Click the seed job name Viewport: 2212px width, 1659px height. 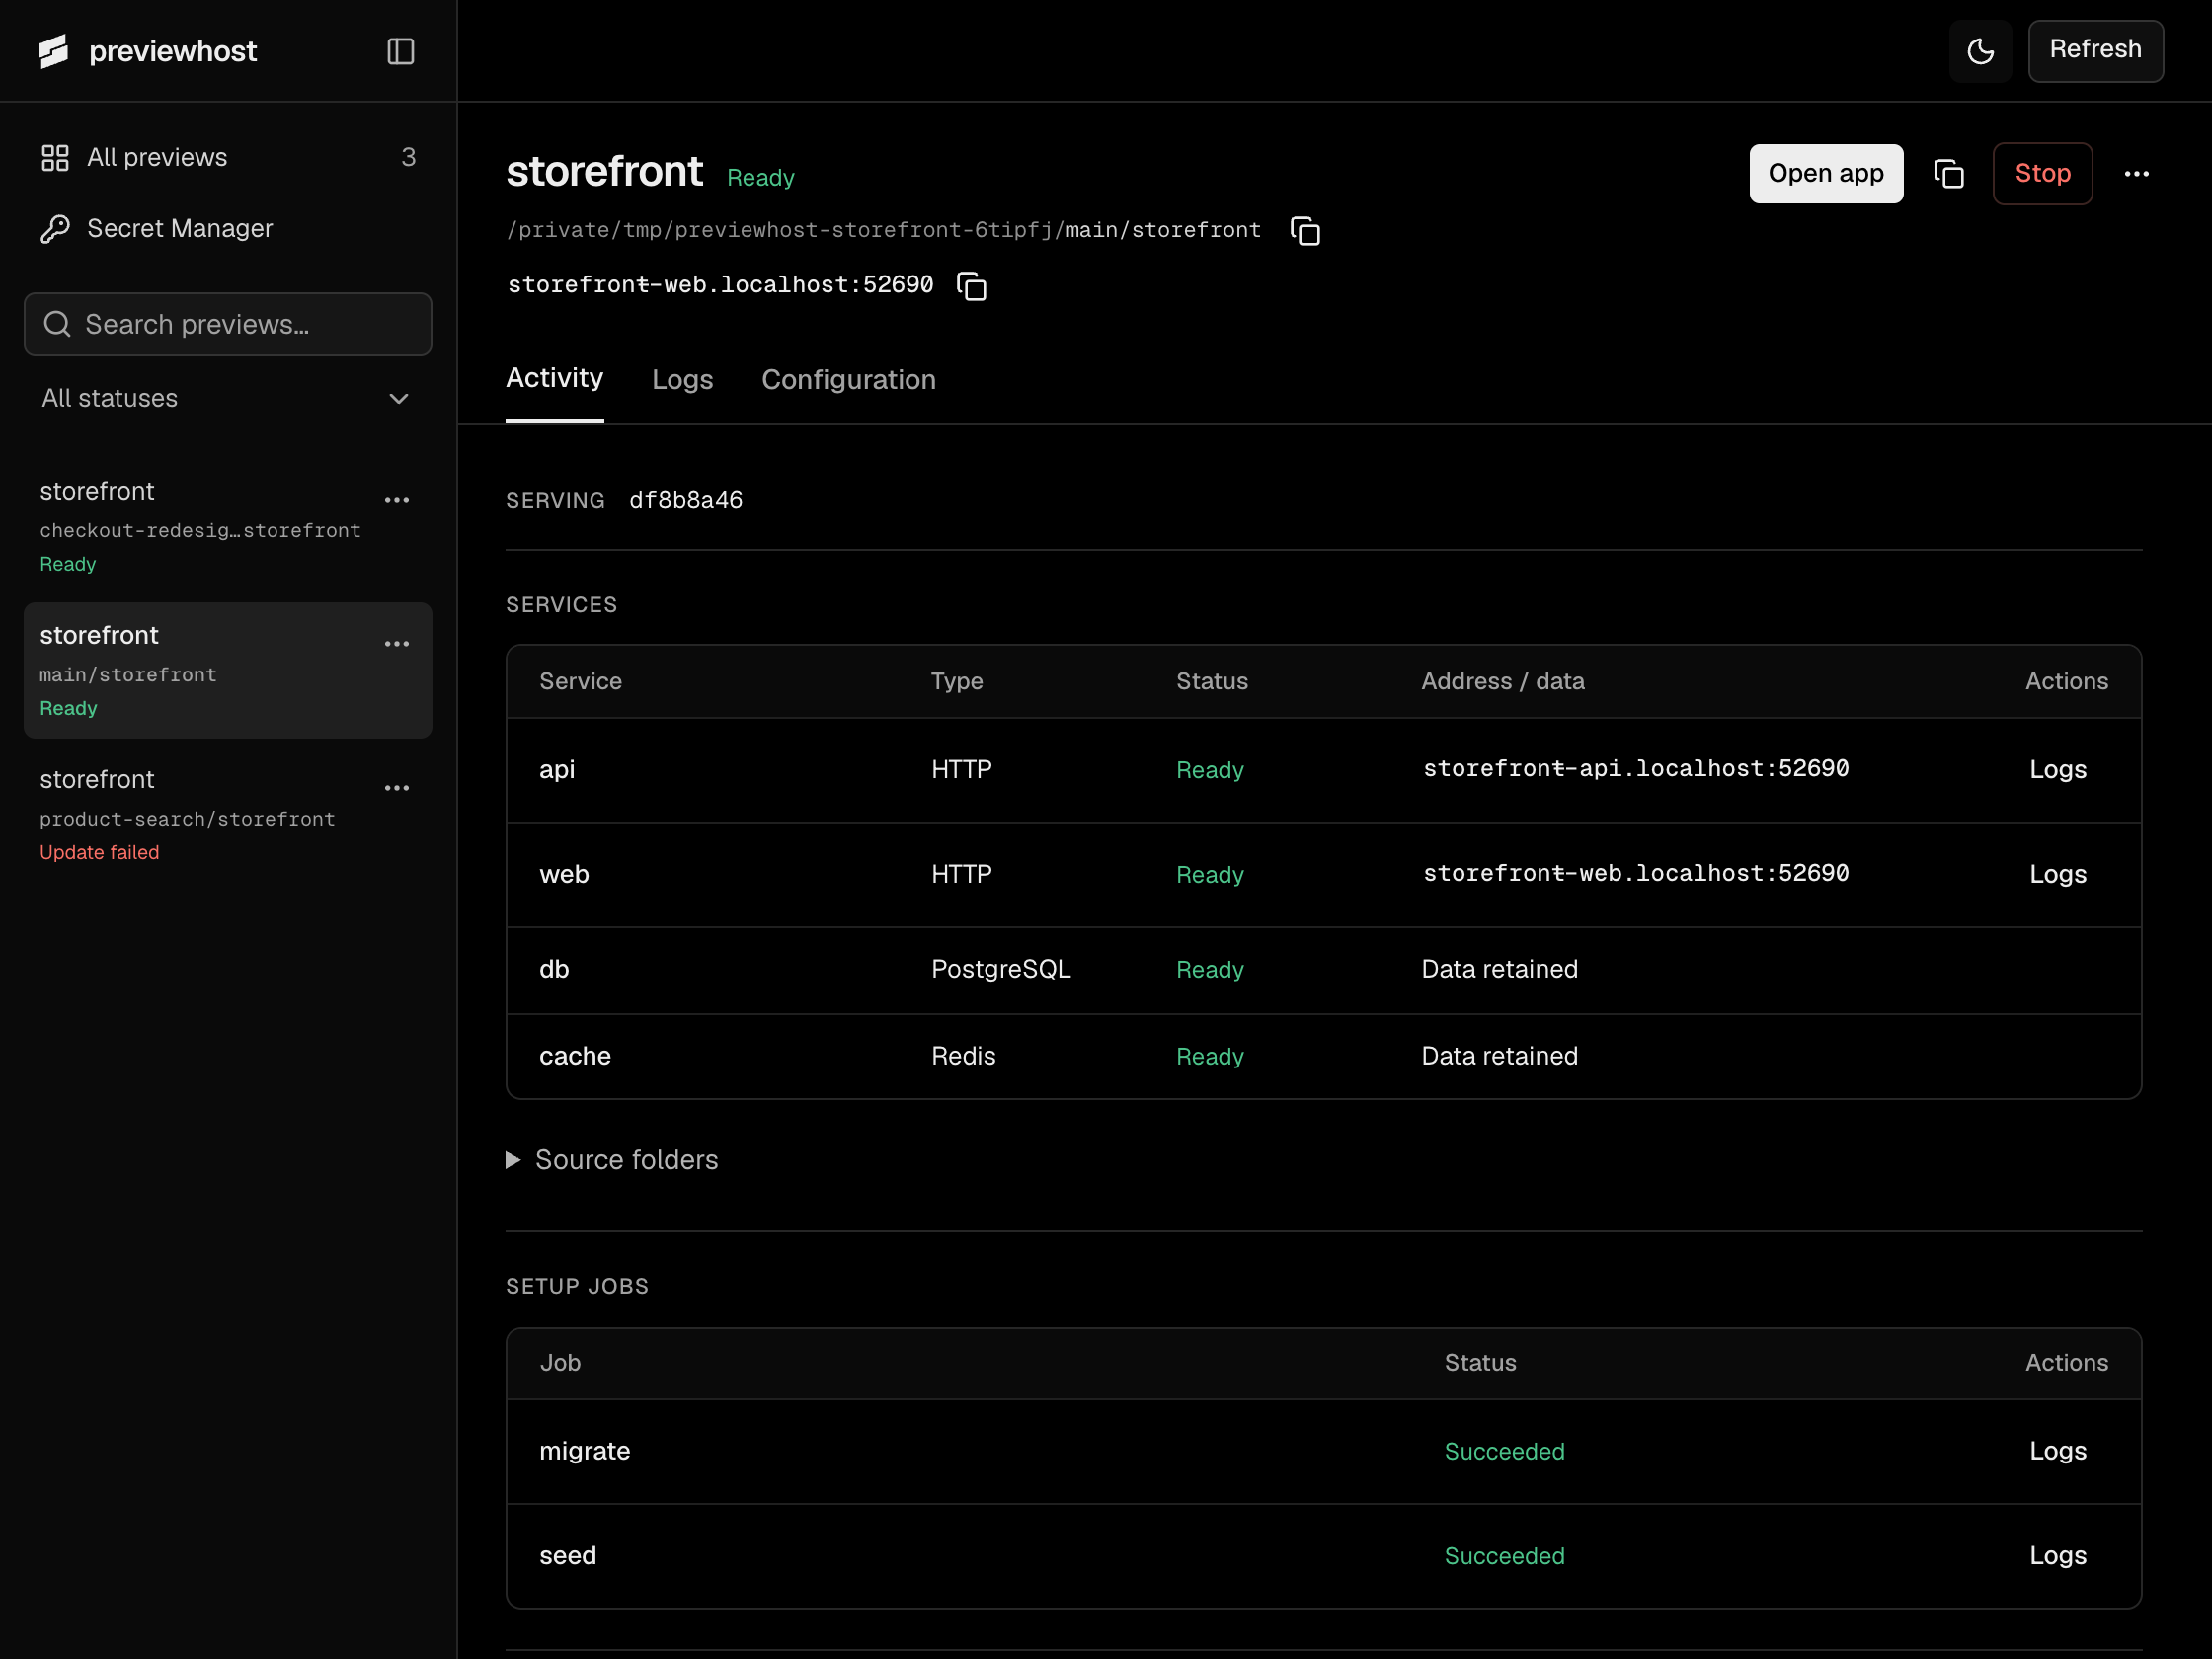pyautogui.click(x=568, y=1555)
